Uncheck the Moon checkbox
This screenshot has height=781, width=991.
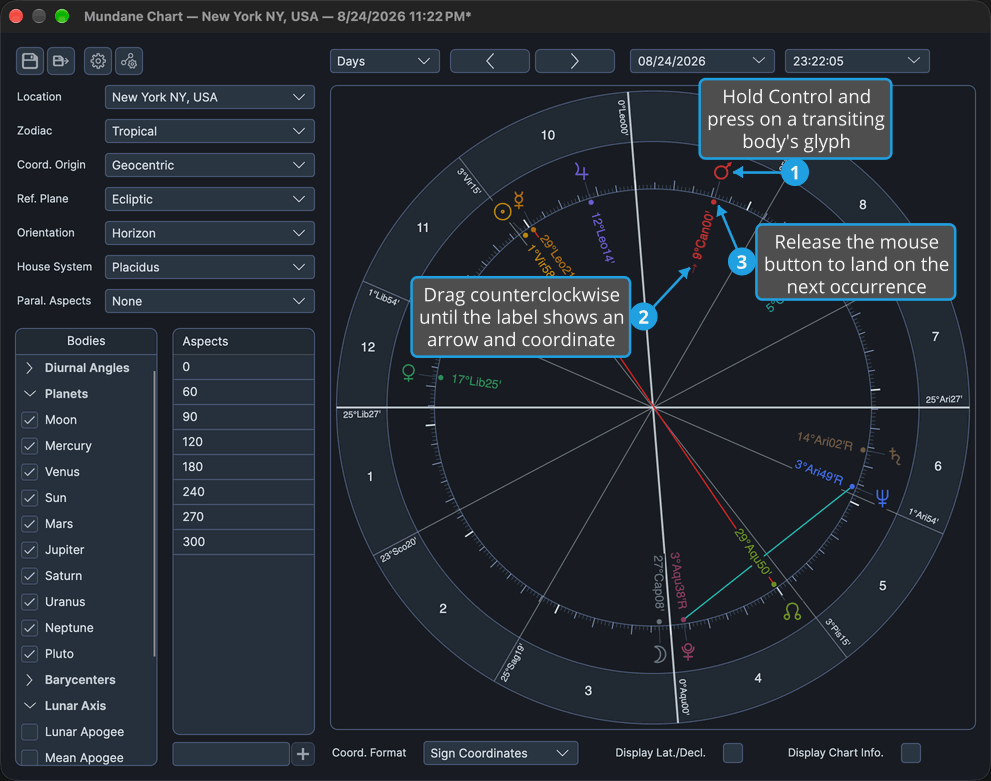30,420
